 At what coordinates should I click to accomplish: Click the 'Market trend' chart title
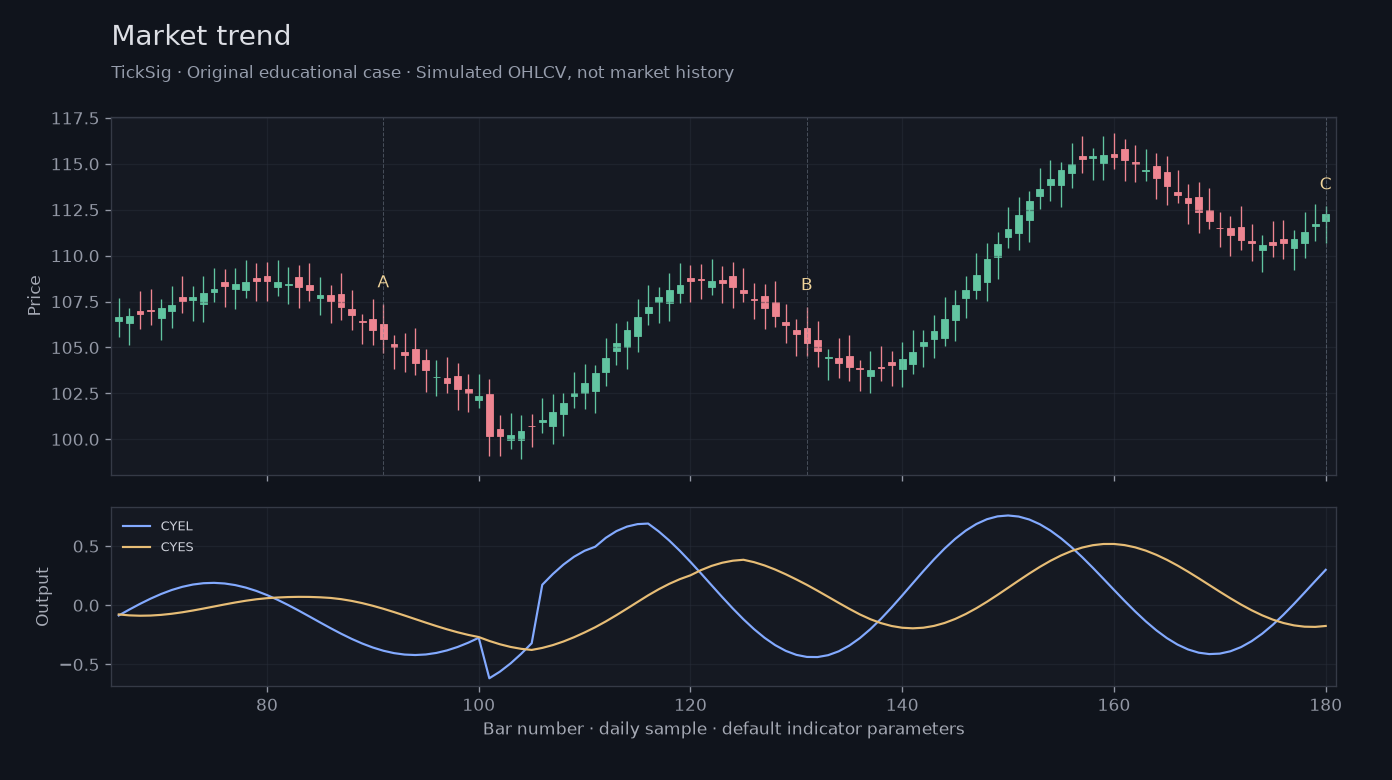click(x=201, y=37)
